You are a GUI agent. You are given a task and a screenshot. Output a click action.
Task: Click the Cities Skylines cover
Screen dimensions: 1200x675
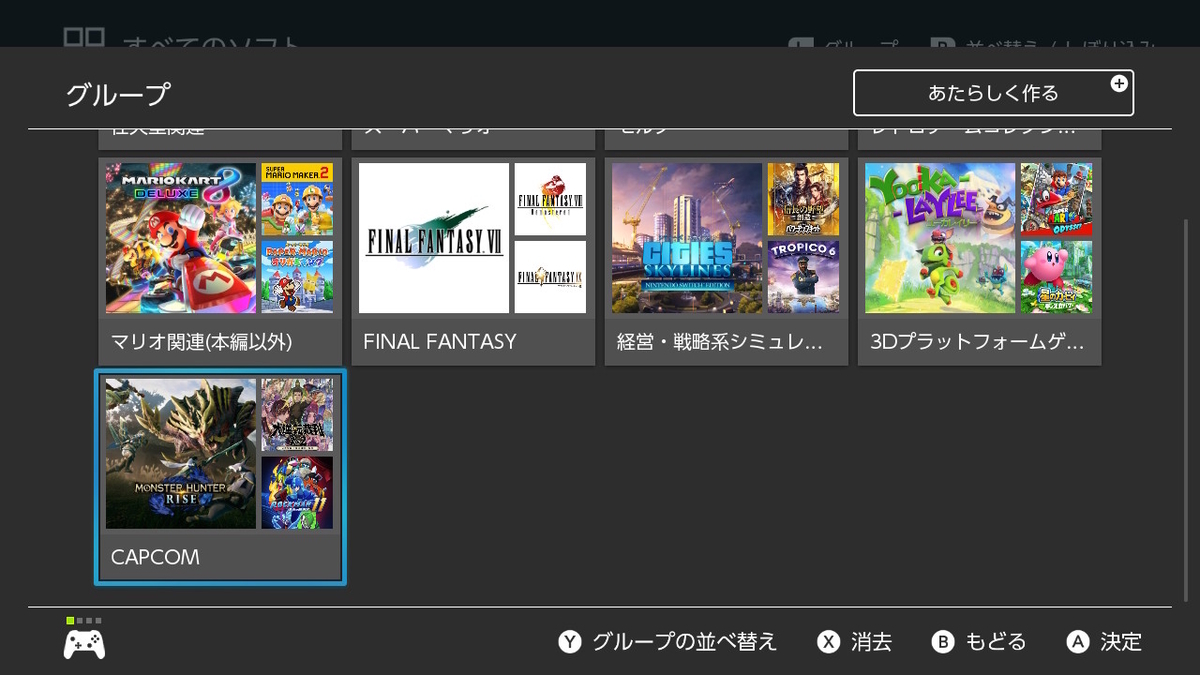point(687,238)
